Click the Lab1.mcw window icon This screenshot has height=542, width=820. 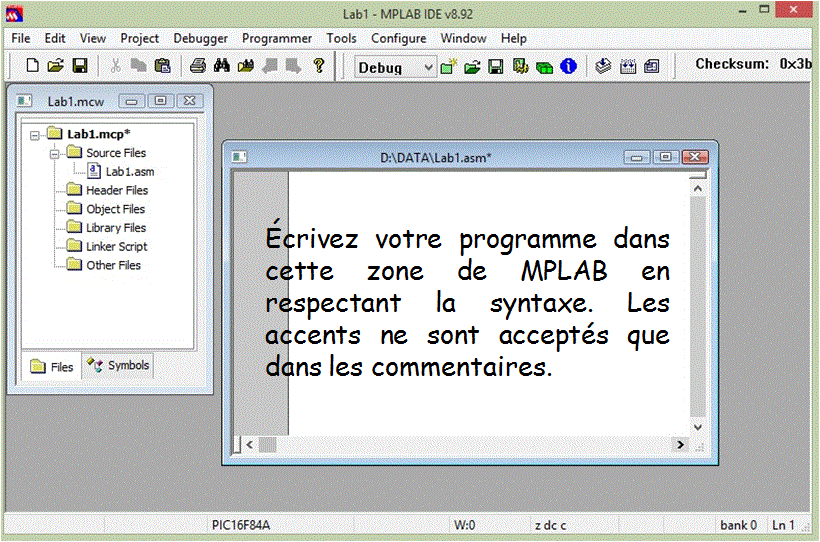point(24,100)
